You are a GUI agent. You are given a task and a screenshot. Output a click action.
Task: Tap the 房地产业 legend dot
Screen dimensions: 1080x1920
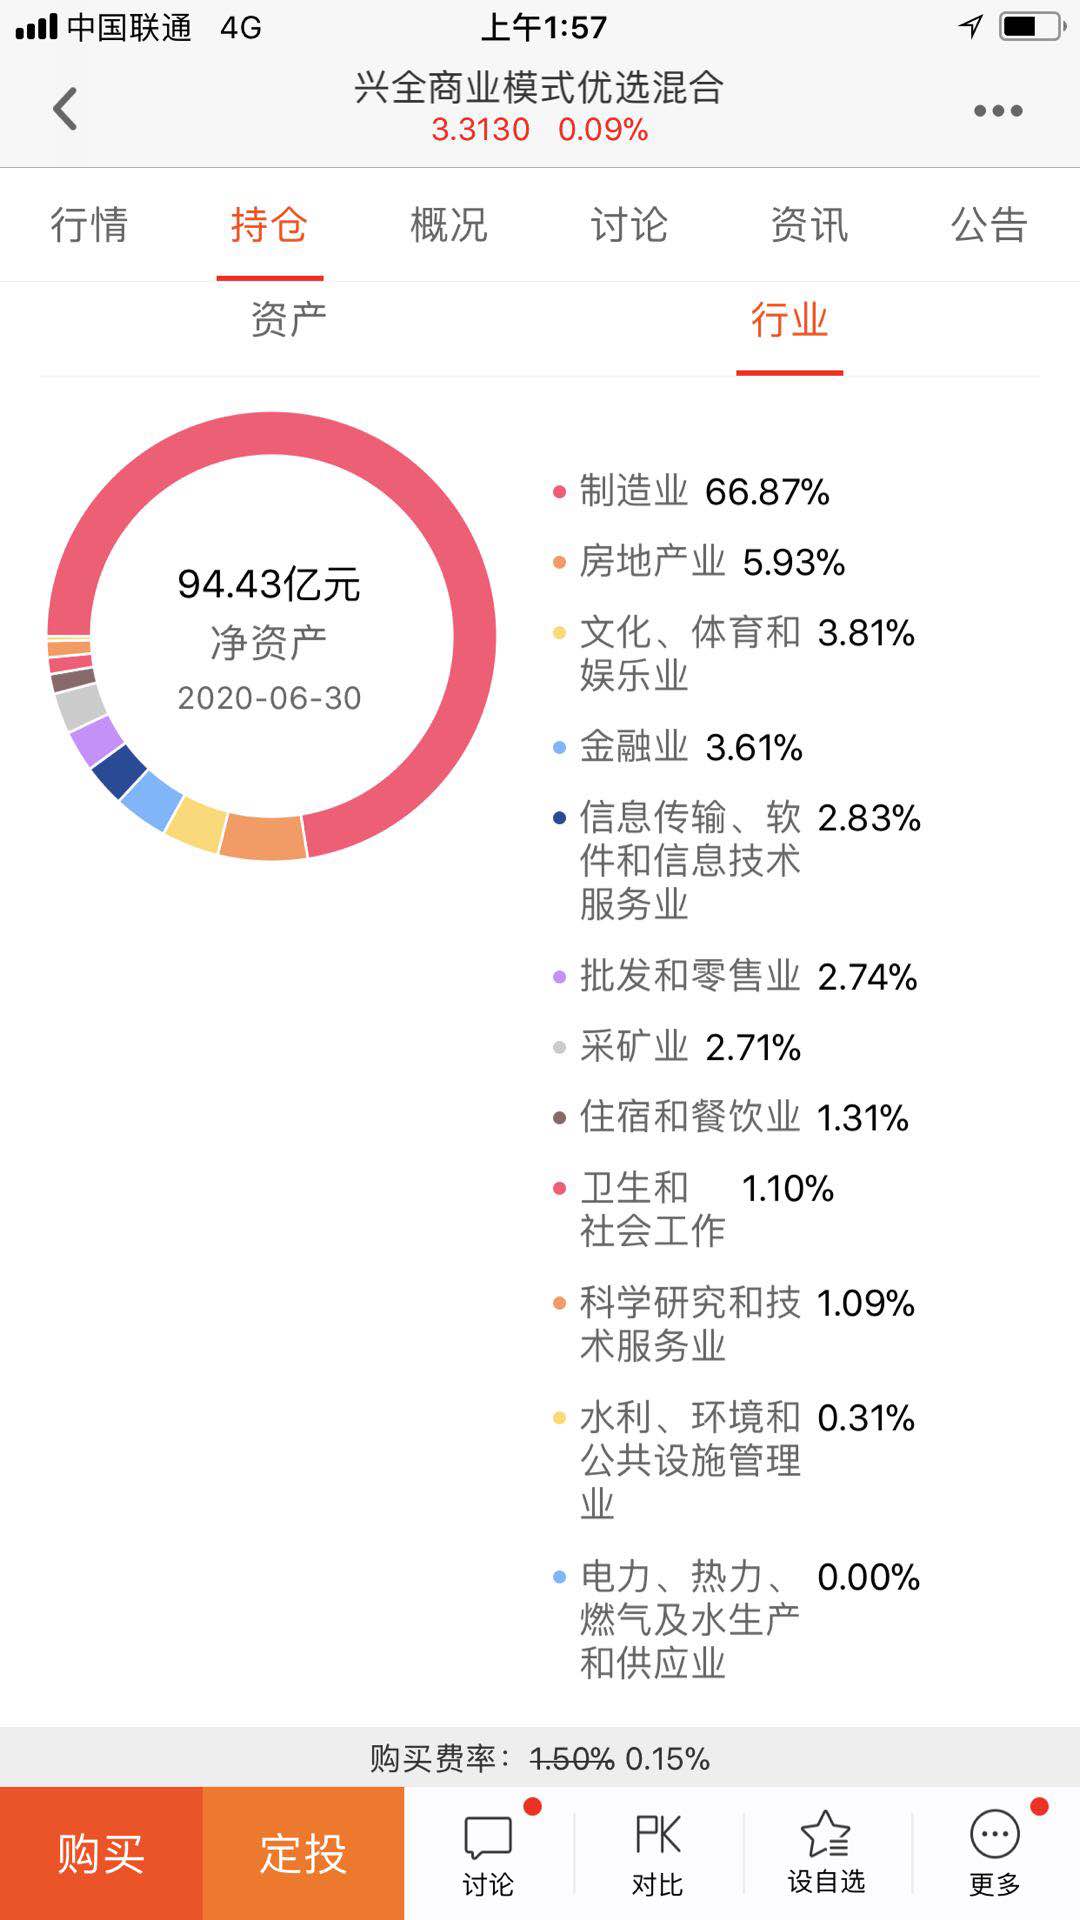pyautogui.click(x=558, y=564)
